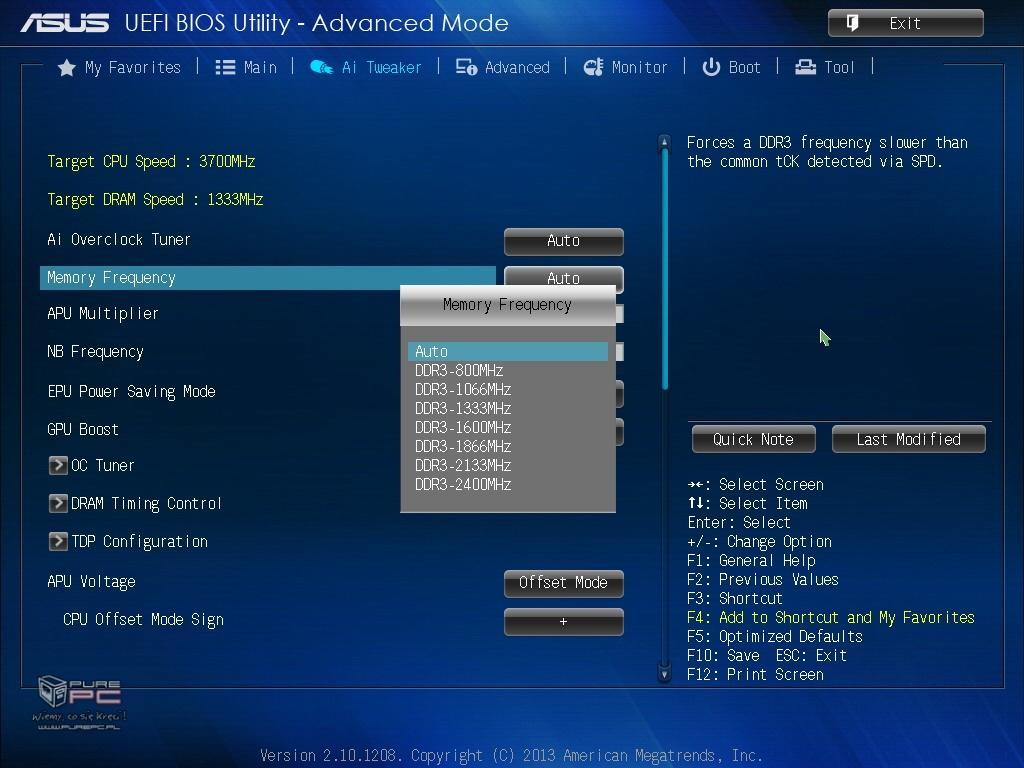Click the Monitor gauge icon

[593, 67]
